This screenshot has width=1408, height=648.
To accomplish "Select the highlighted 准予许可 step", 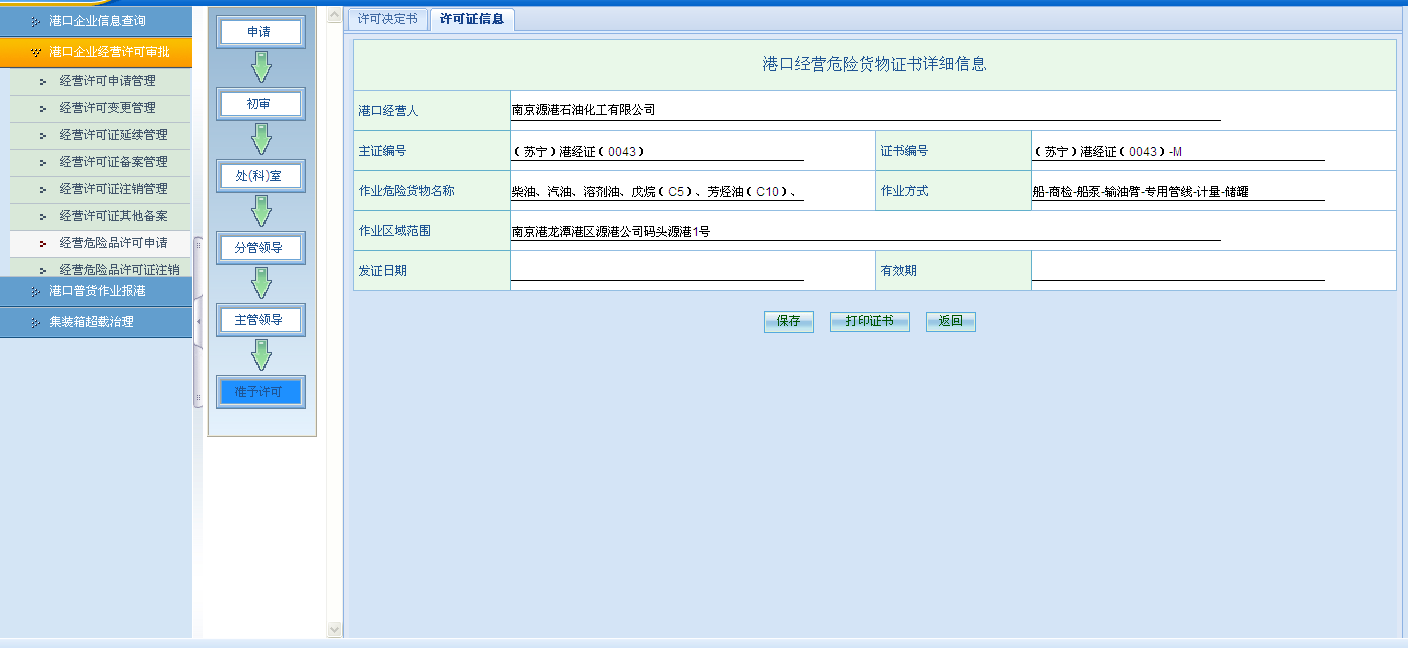I will click(x=259, y=392).
